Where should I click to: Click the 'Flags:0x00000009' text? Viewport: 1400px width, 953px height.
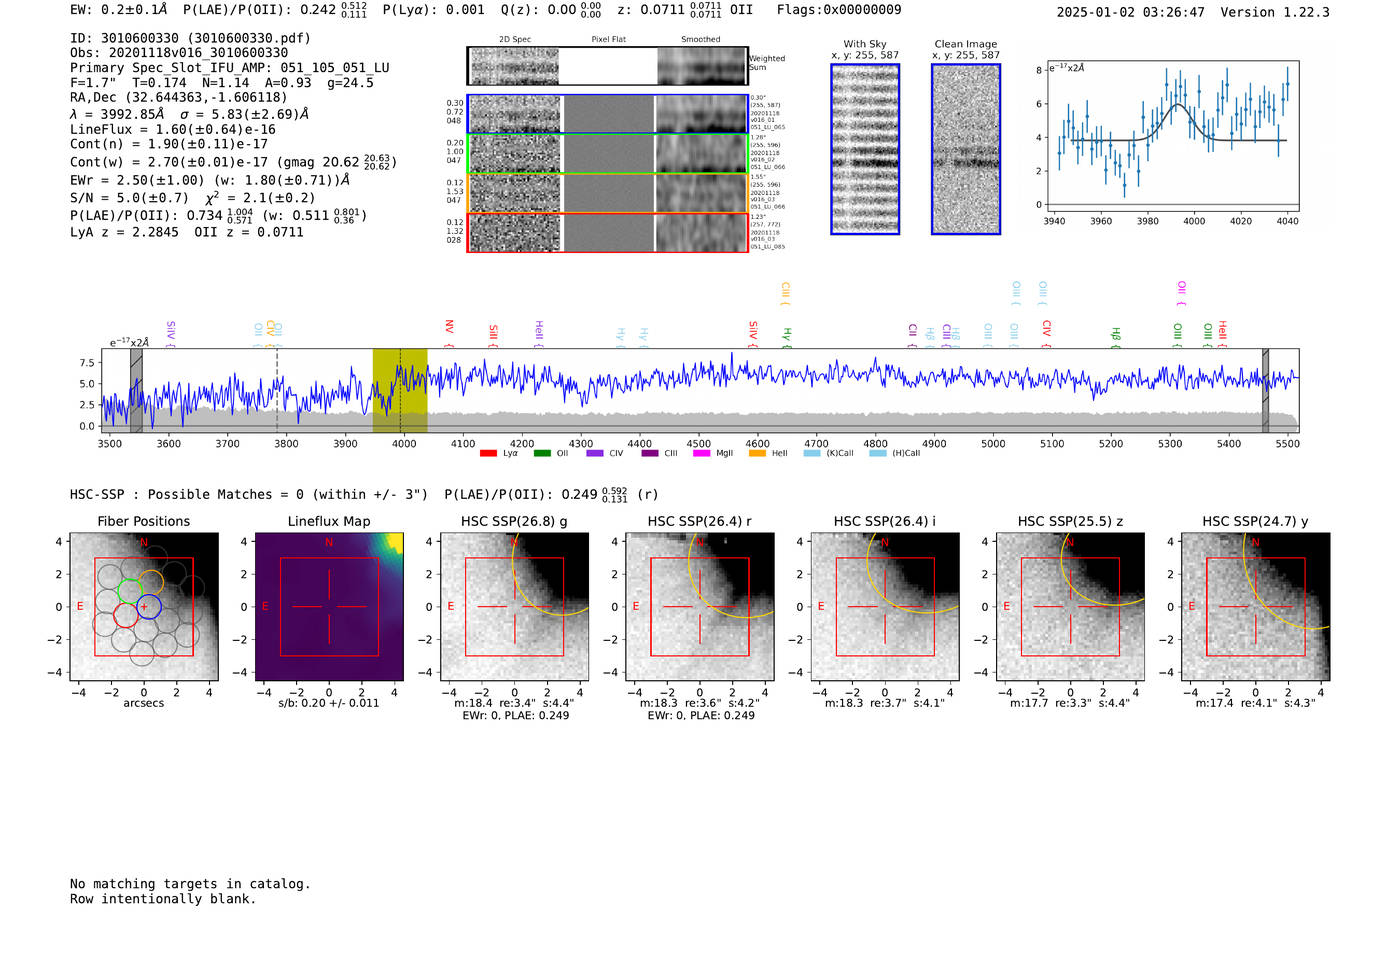point(839,10)
